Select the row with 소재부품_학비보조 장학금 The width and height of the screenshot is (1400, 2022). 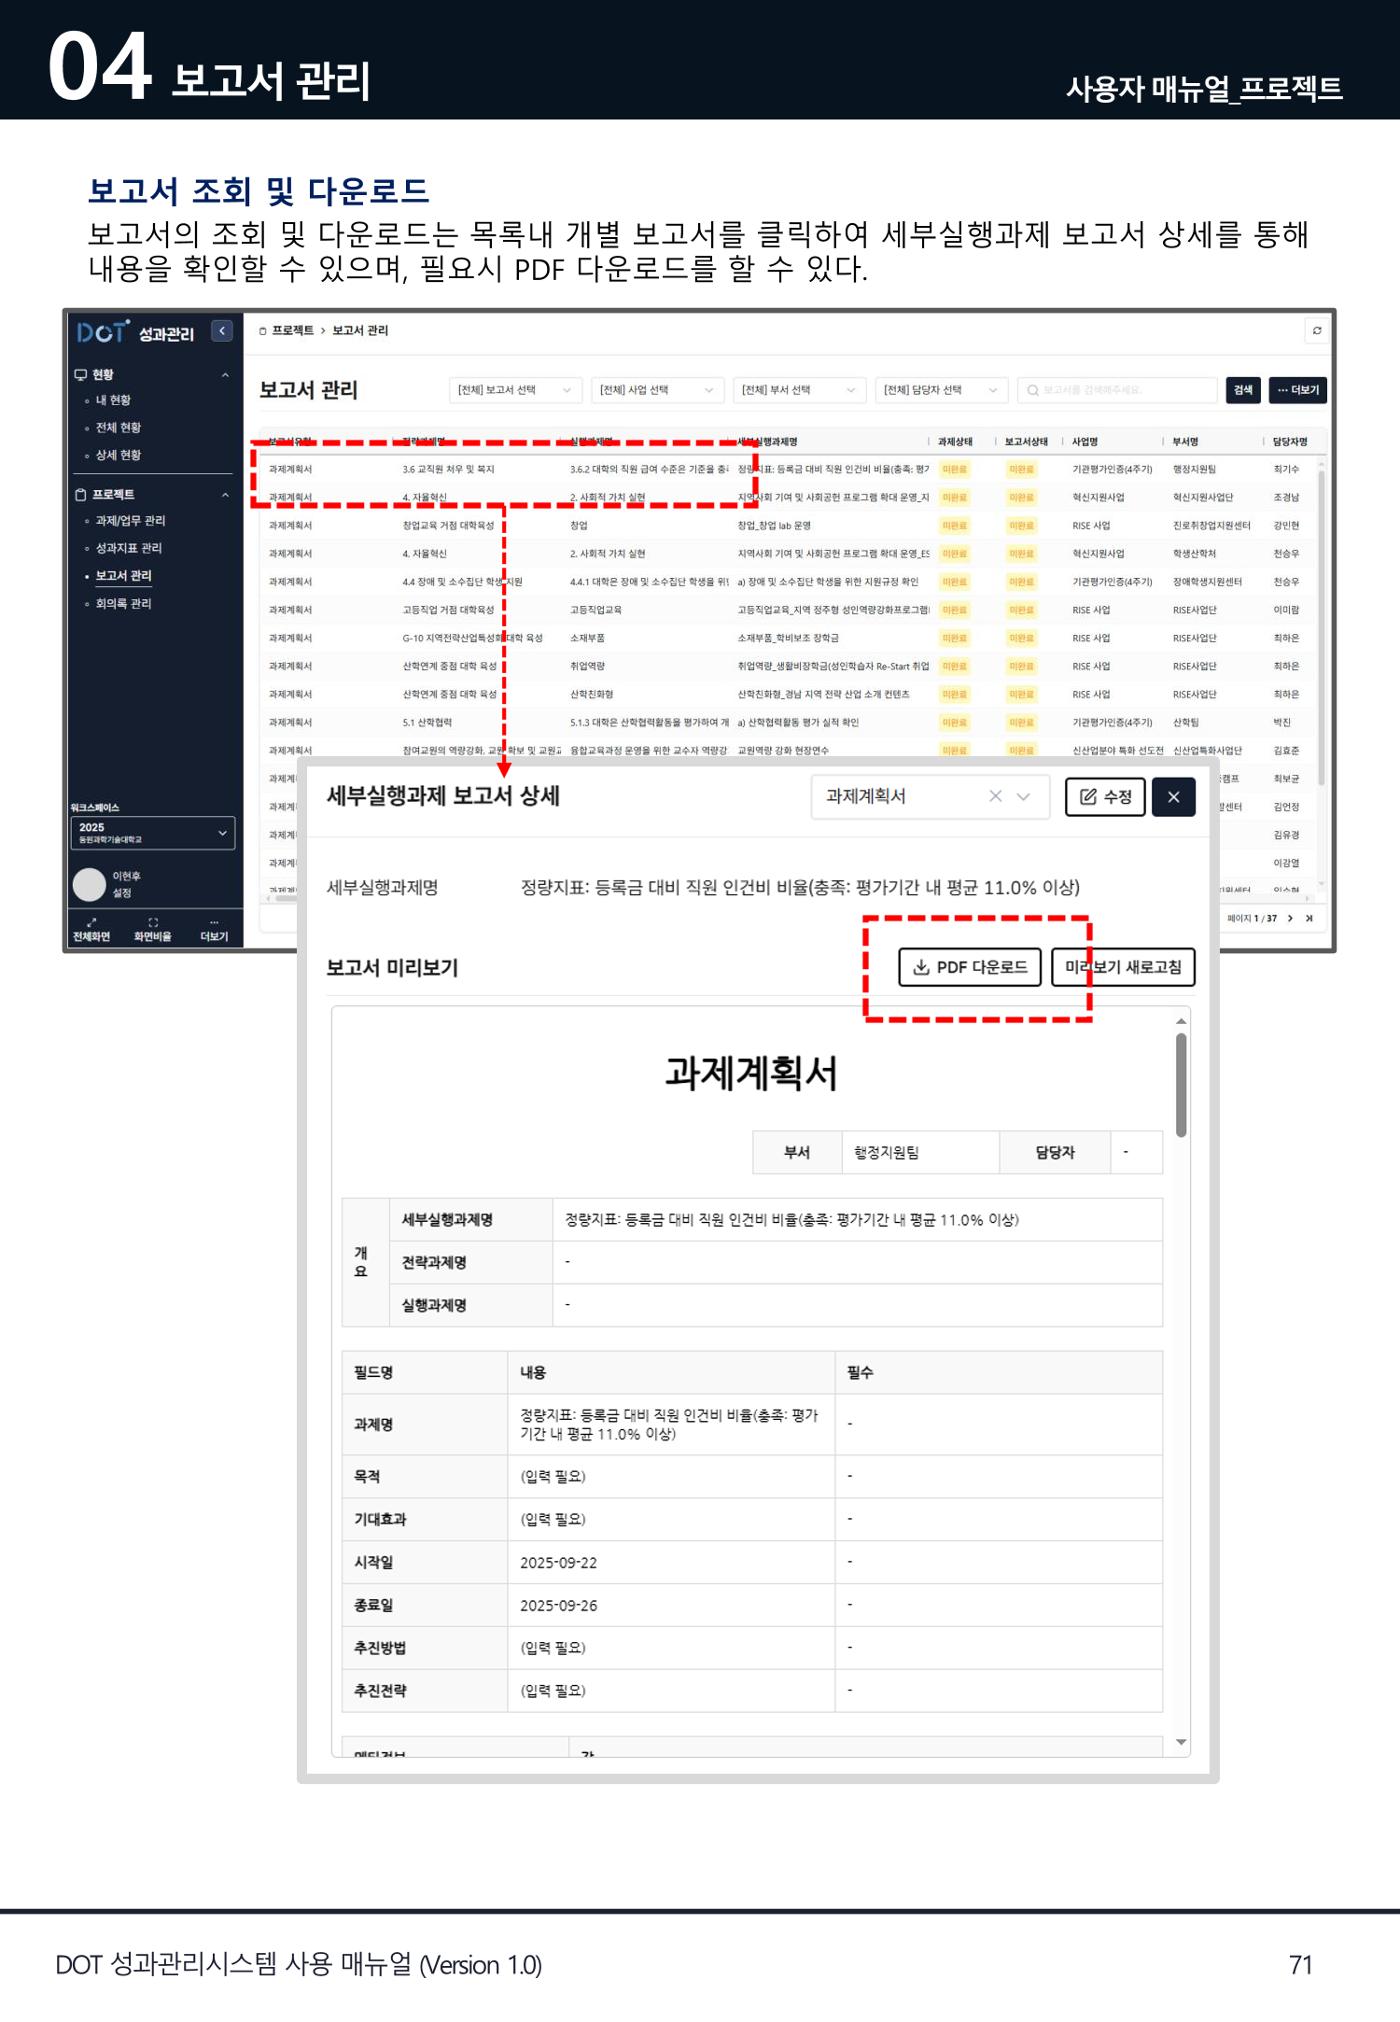point(790,638)
